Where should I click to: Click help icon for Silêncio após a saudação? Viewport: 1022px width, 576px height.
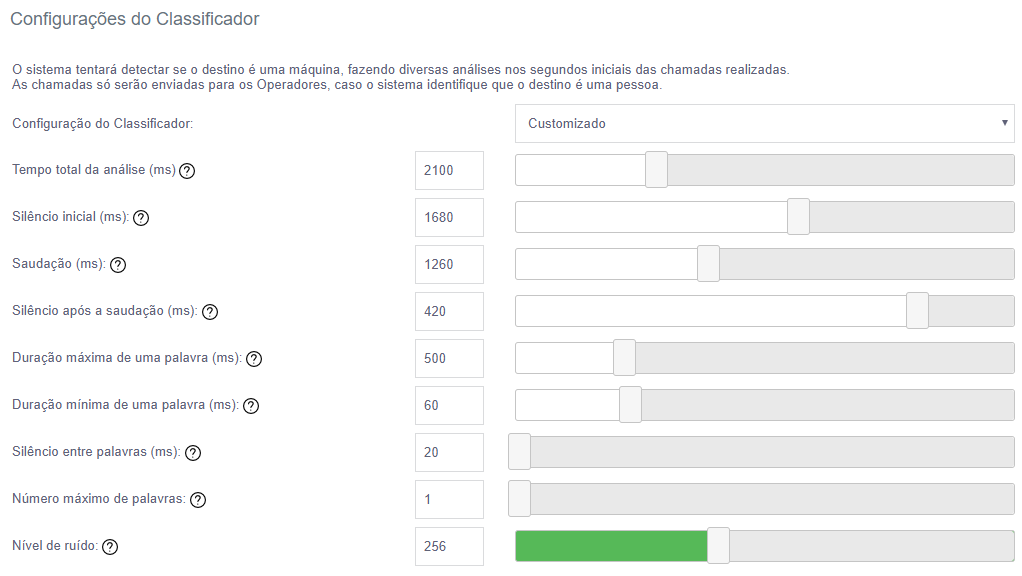210,312
